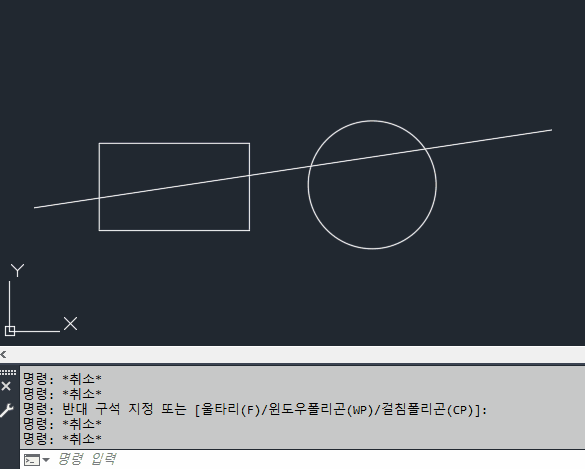Open recent commands dropdown arrow
585x469 pixels.
46,460
